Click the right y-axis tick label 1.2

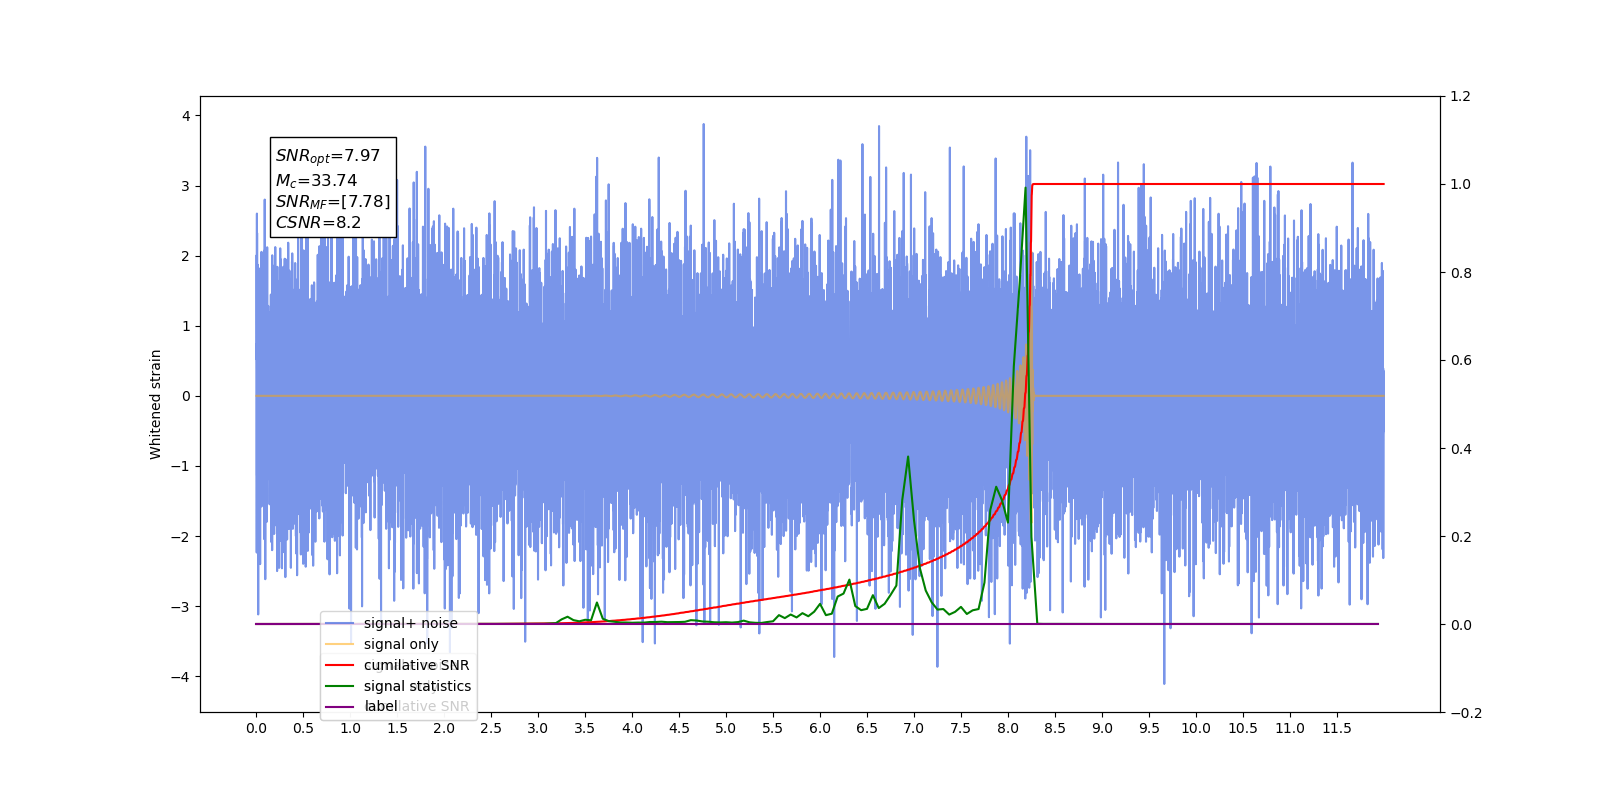pos(1460,97)
